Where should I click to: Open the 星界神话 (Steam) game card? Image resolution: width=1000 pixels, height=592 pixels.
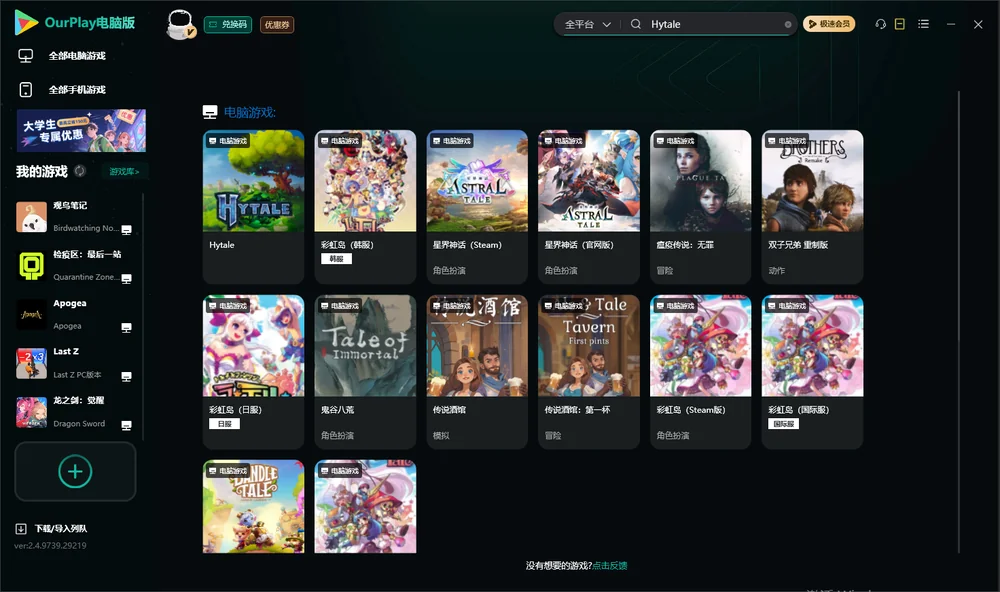point(477,207)
